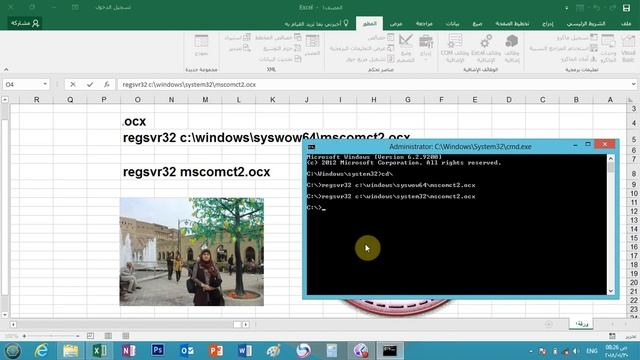Open COM Add-ins dialog
640x360 pixels.
pos(454,48)
